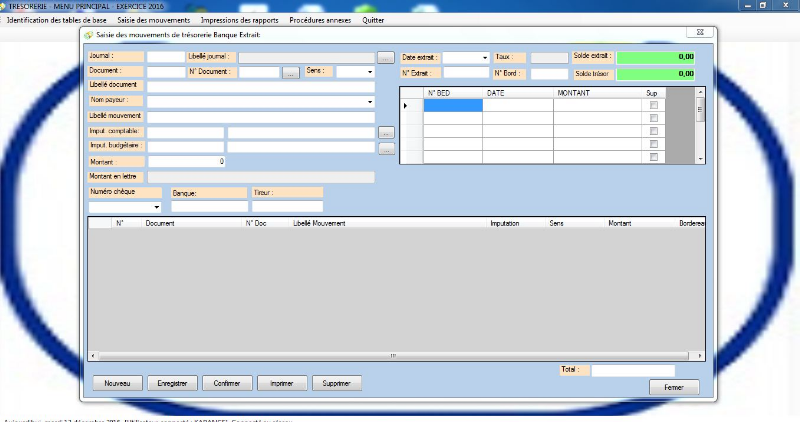Tick the Sup checkbox in the third row
Screen dimensions: 800x422
coord(654,131)
